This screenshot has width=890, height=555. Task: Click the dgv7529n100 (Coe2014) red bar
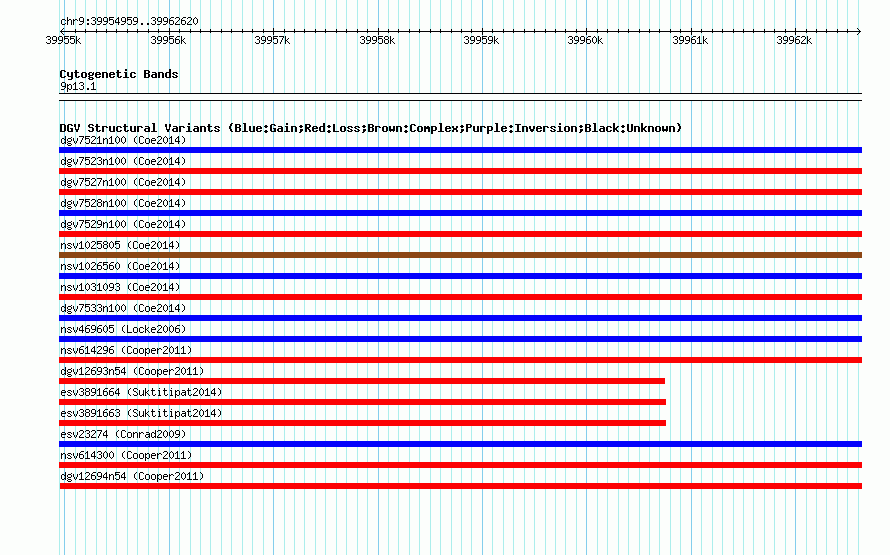pyautogui.click(x=460, y=234)
